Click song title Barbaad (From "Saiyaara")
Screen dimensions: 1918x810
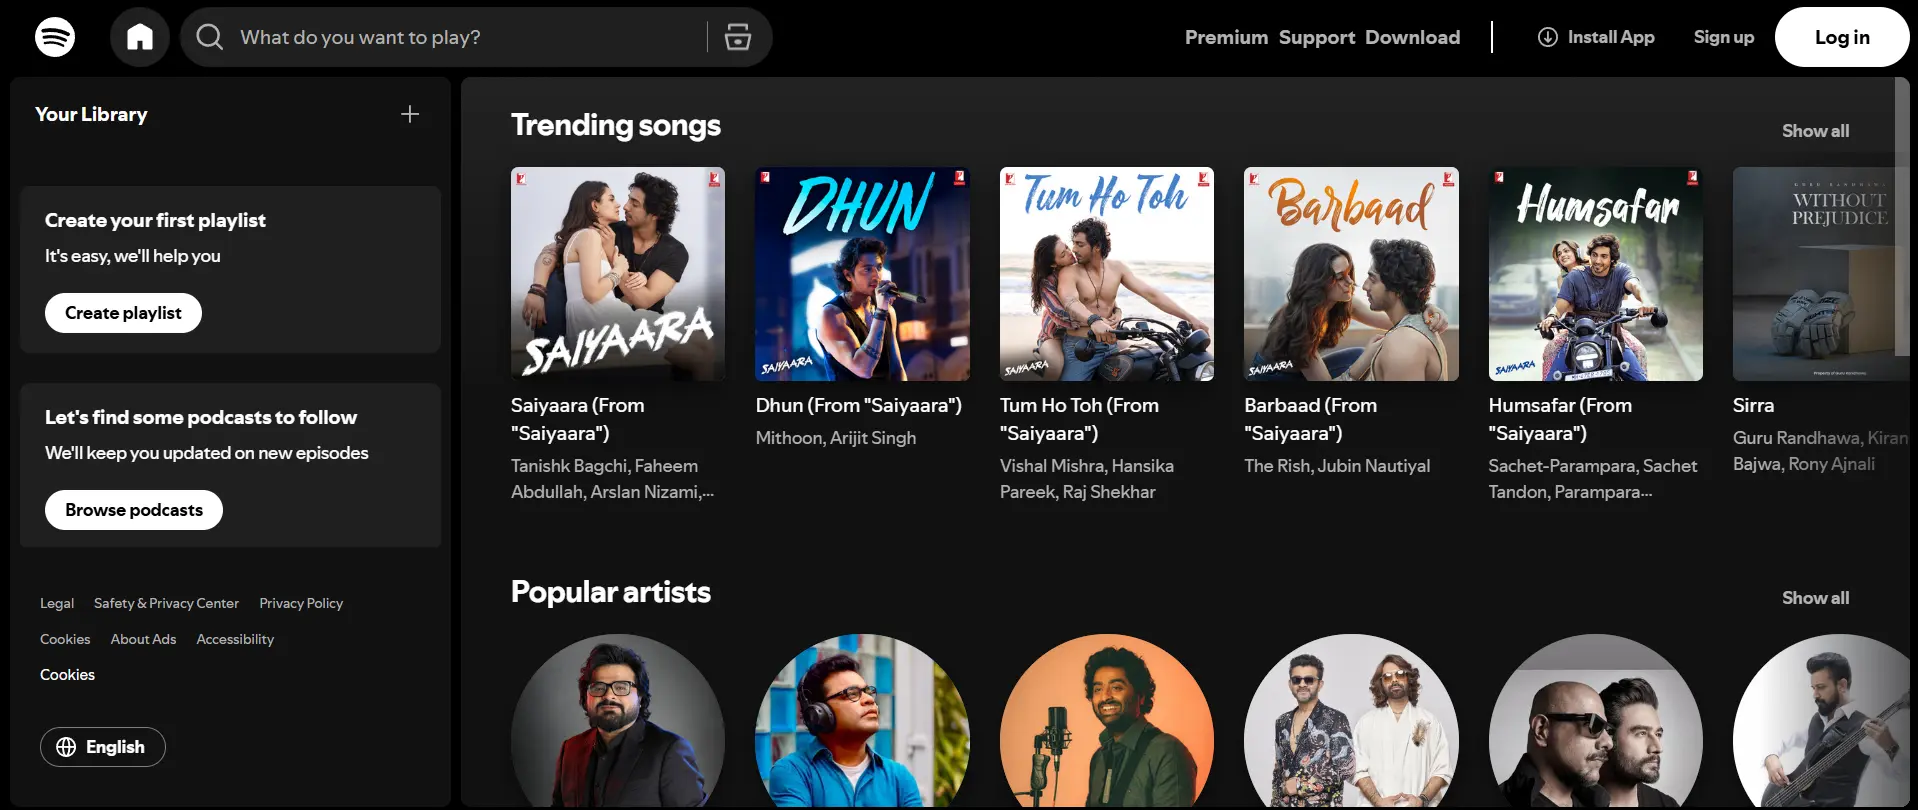tap(1311, 419)
